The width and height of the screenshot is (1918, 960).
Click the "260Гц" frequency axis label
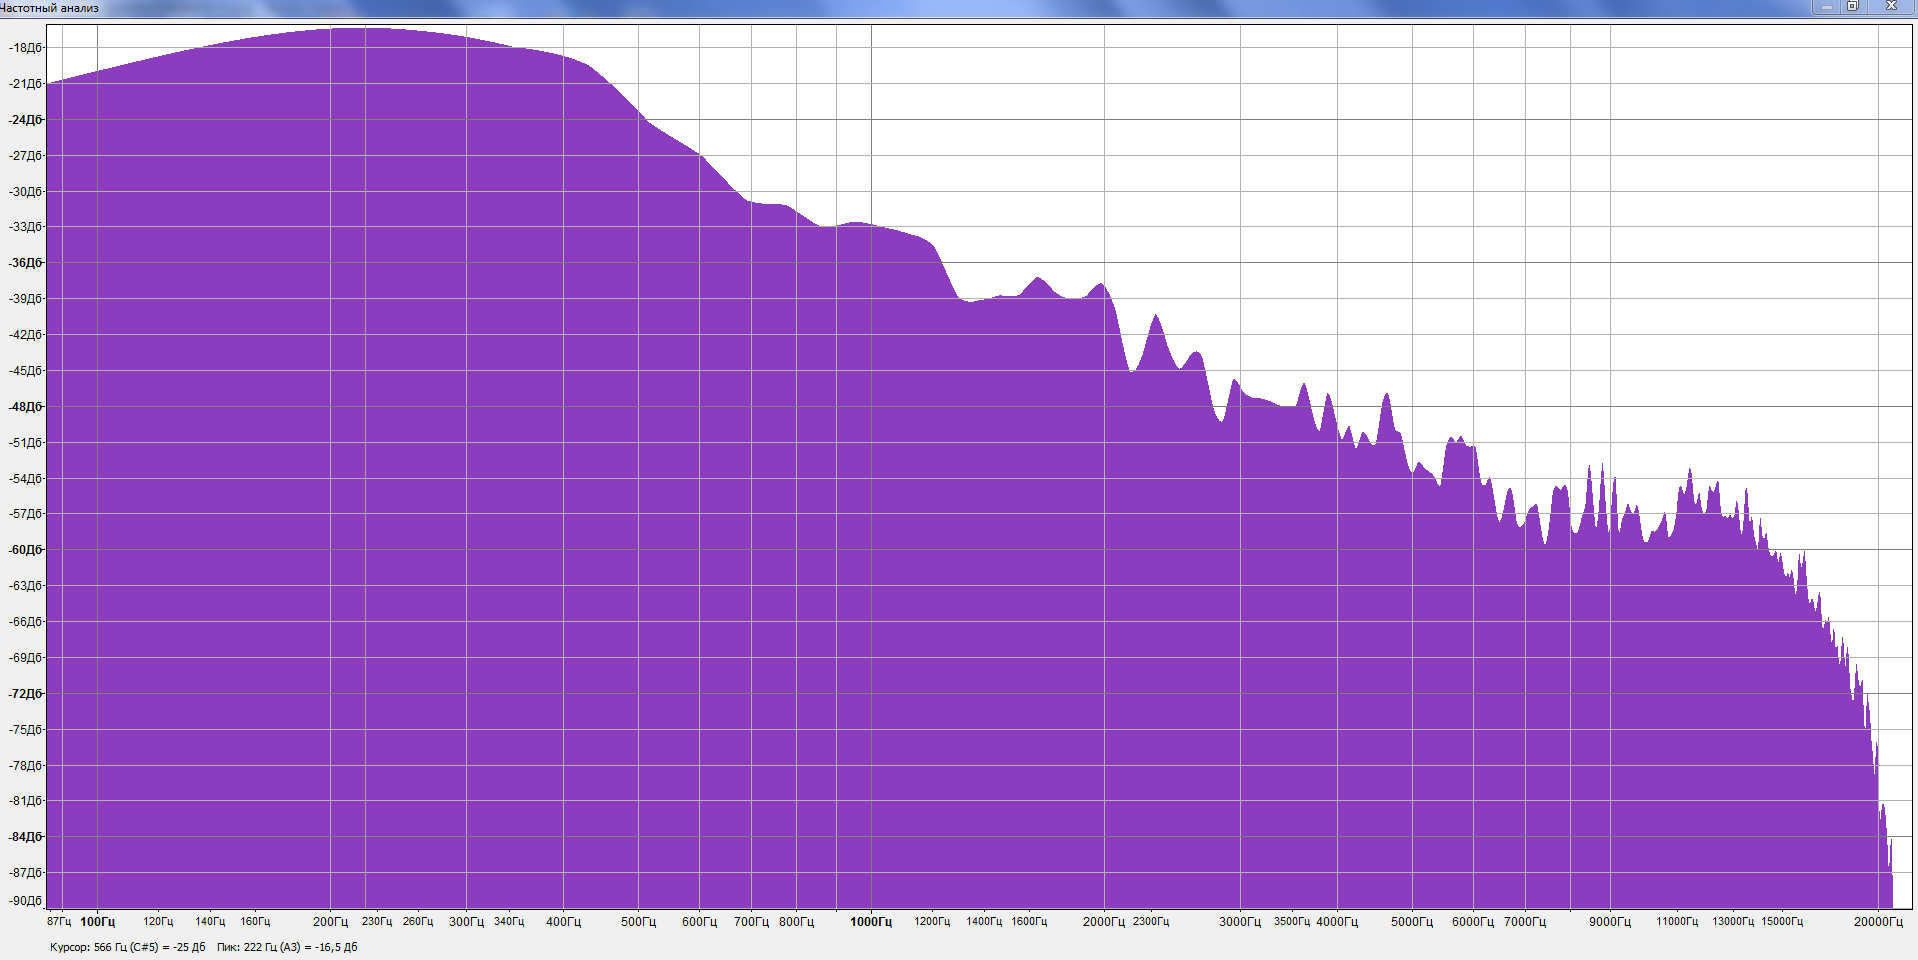click(x=418, y=922)
